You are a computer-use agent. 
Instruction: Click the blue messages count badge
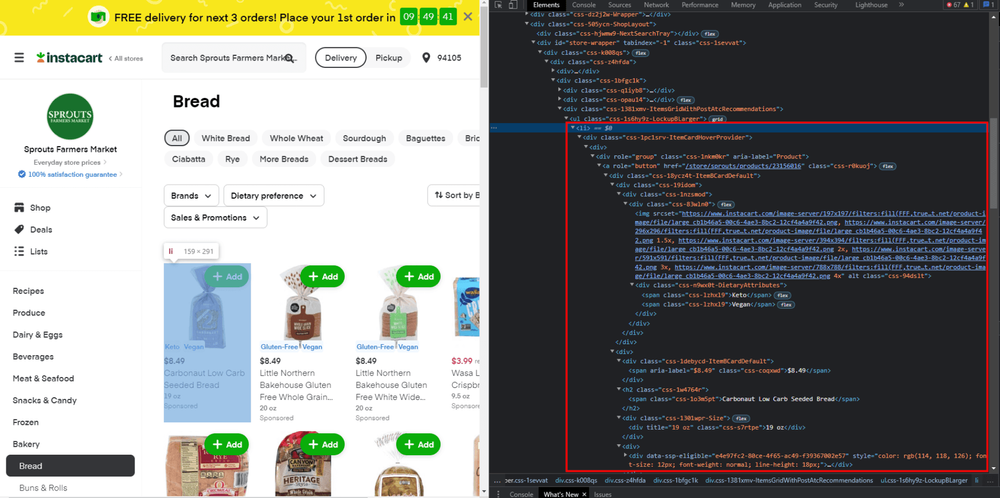pyautogui.click(x=990, y=4)
